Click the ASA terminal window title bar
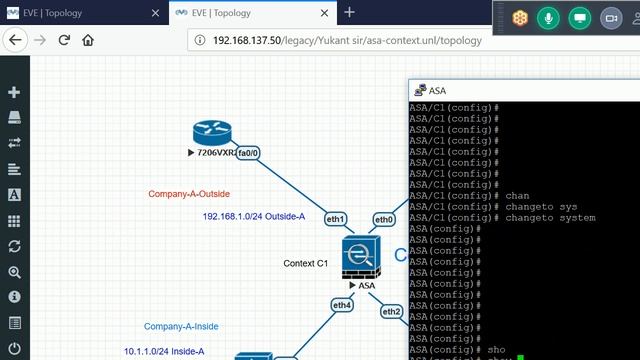 [x=524, y=91]
